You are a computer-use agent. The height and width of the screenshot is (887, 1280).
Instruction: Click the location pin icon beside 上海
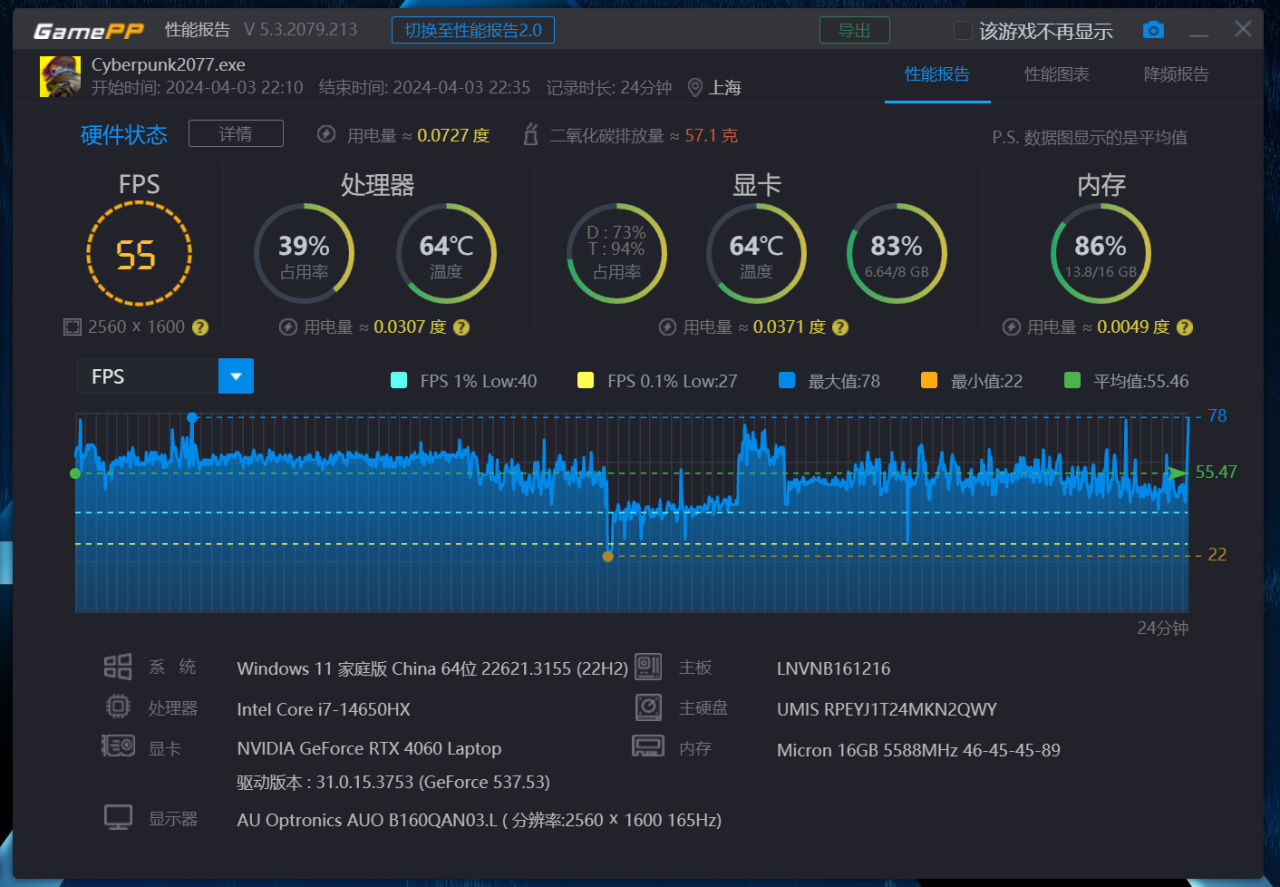(695, 88)
